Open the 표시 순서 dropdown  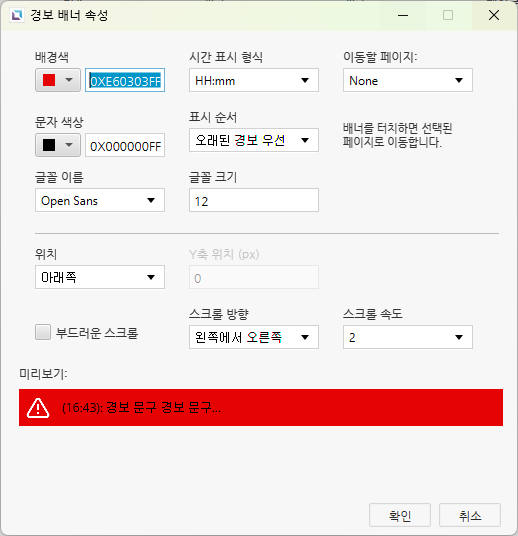[x=254, y=140]
